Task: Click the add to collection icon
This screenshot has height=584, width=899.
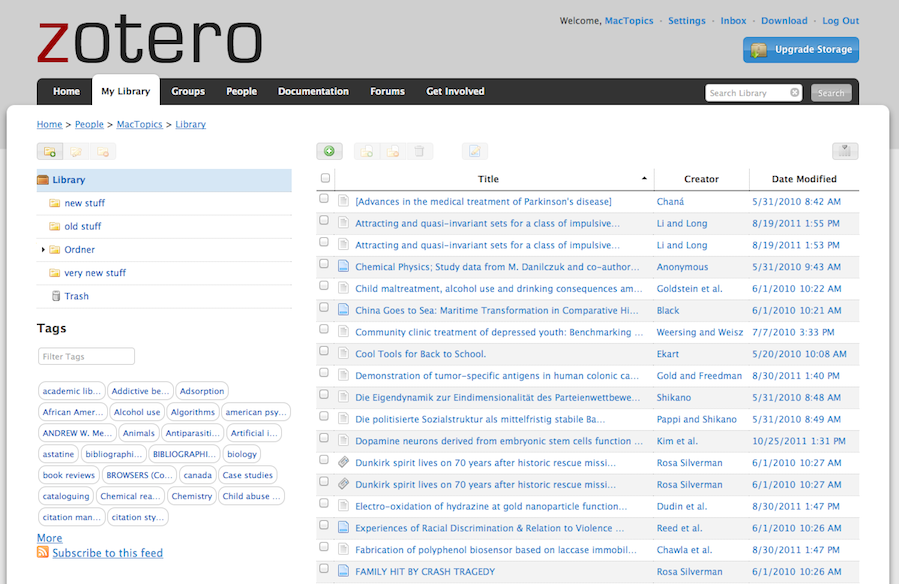Action: pos(367,151)
